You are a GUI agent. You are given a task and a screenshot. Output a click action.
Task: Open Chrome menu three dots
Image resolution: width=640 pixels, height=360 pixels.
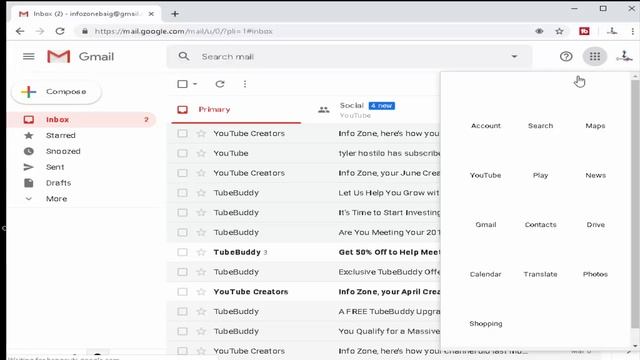[x=632, y=31]
